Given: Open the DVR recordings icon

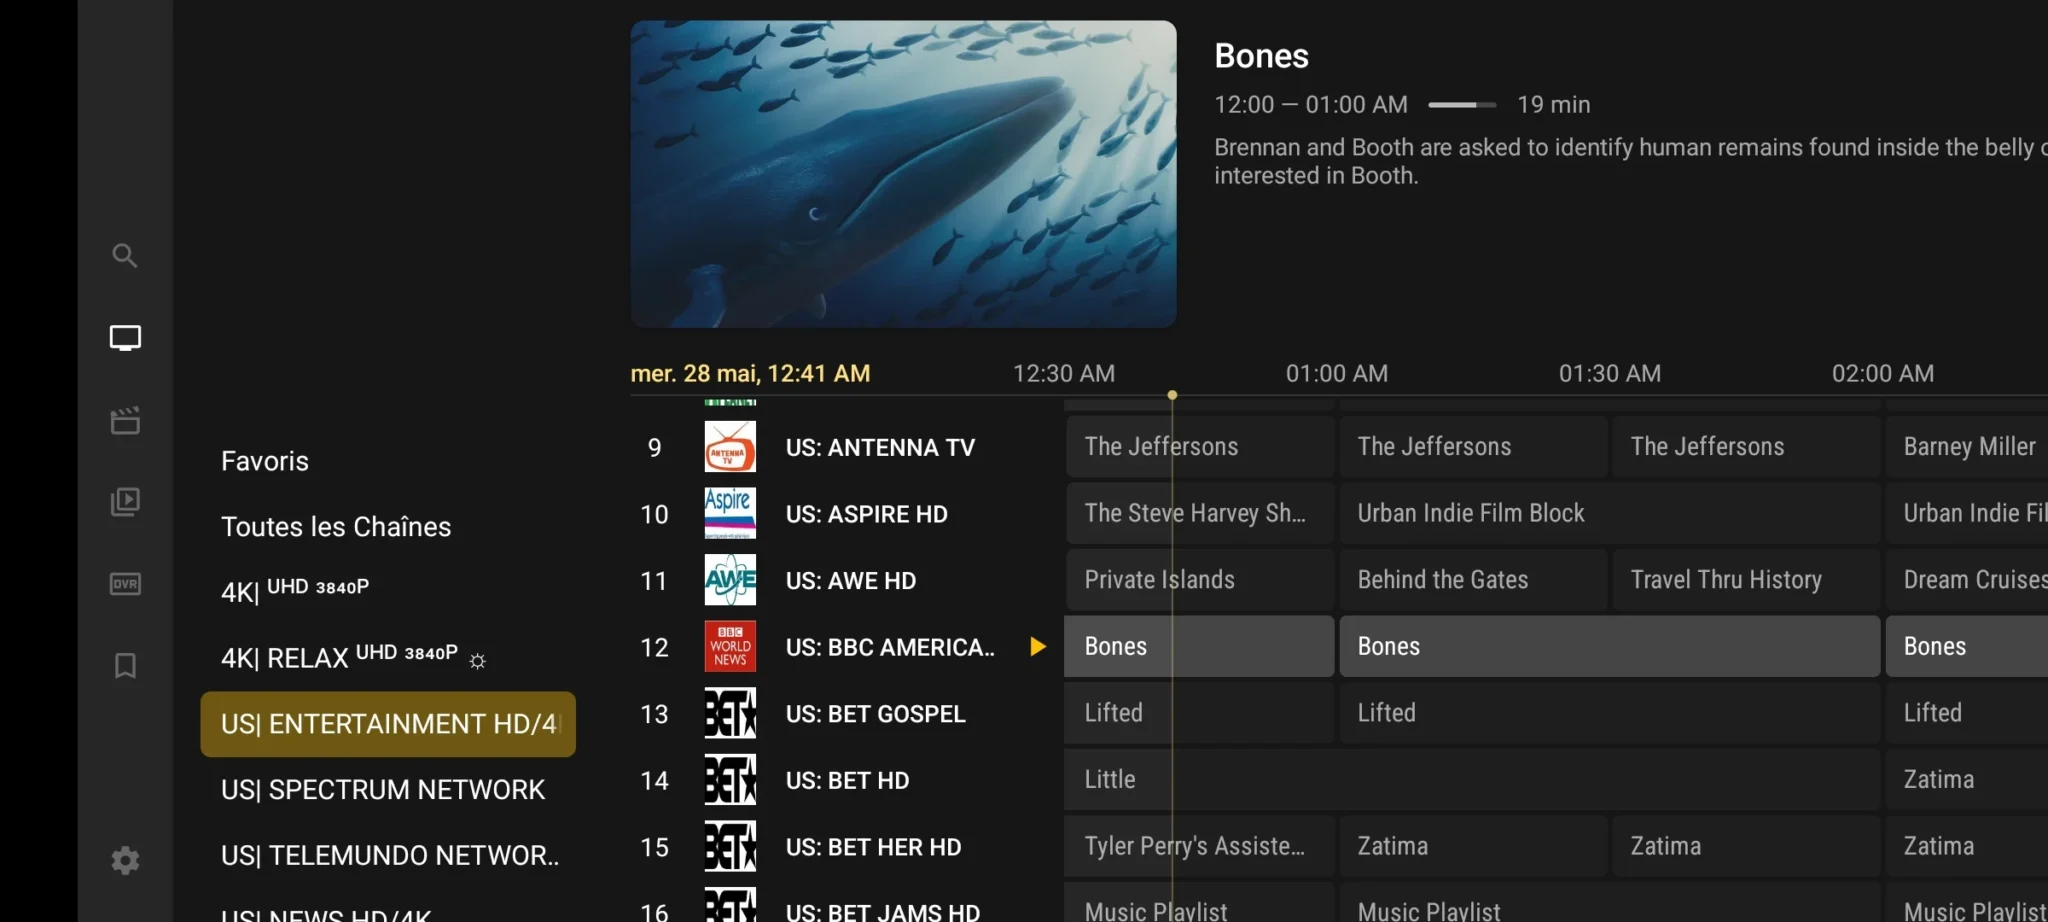Looking at the screenshot, I should click(125, 584).
